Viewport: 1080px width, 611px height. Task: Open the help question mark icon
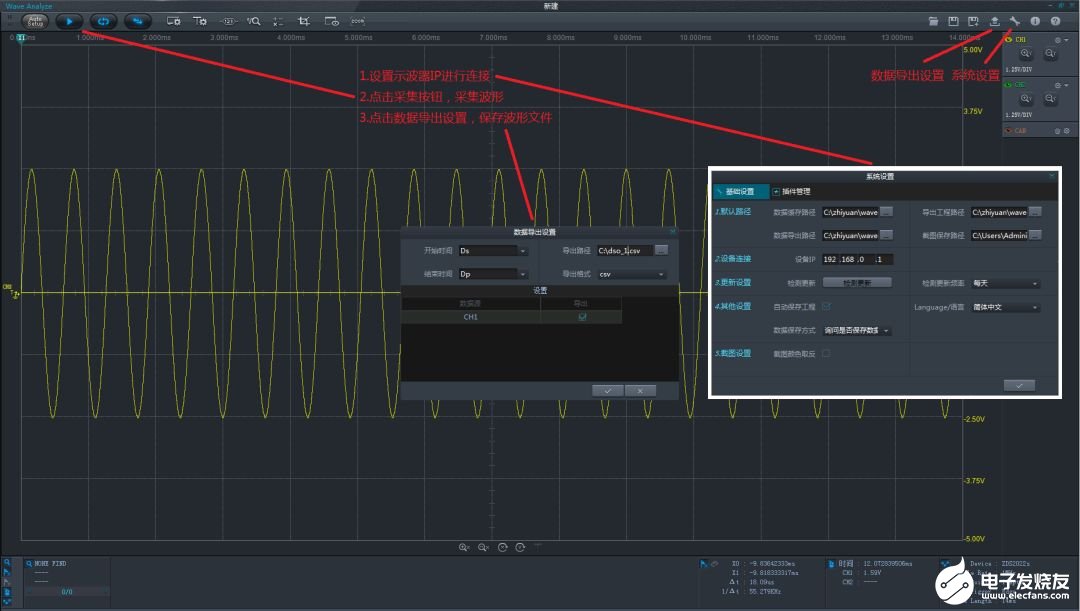[1055, 21]
